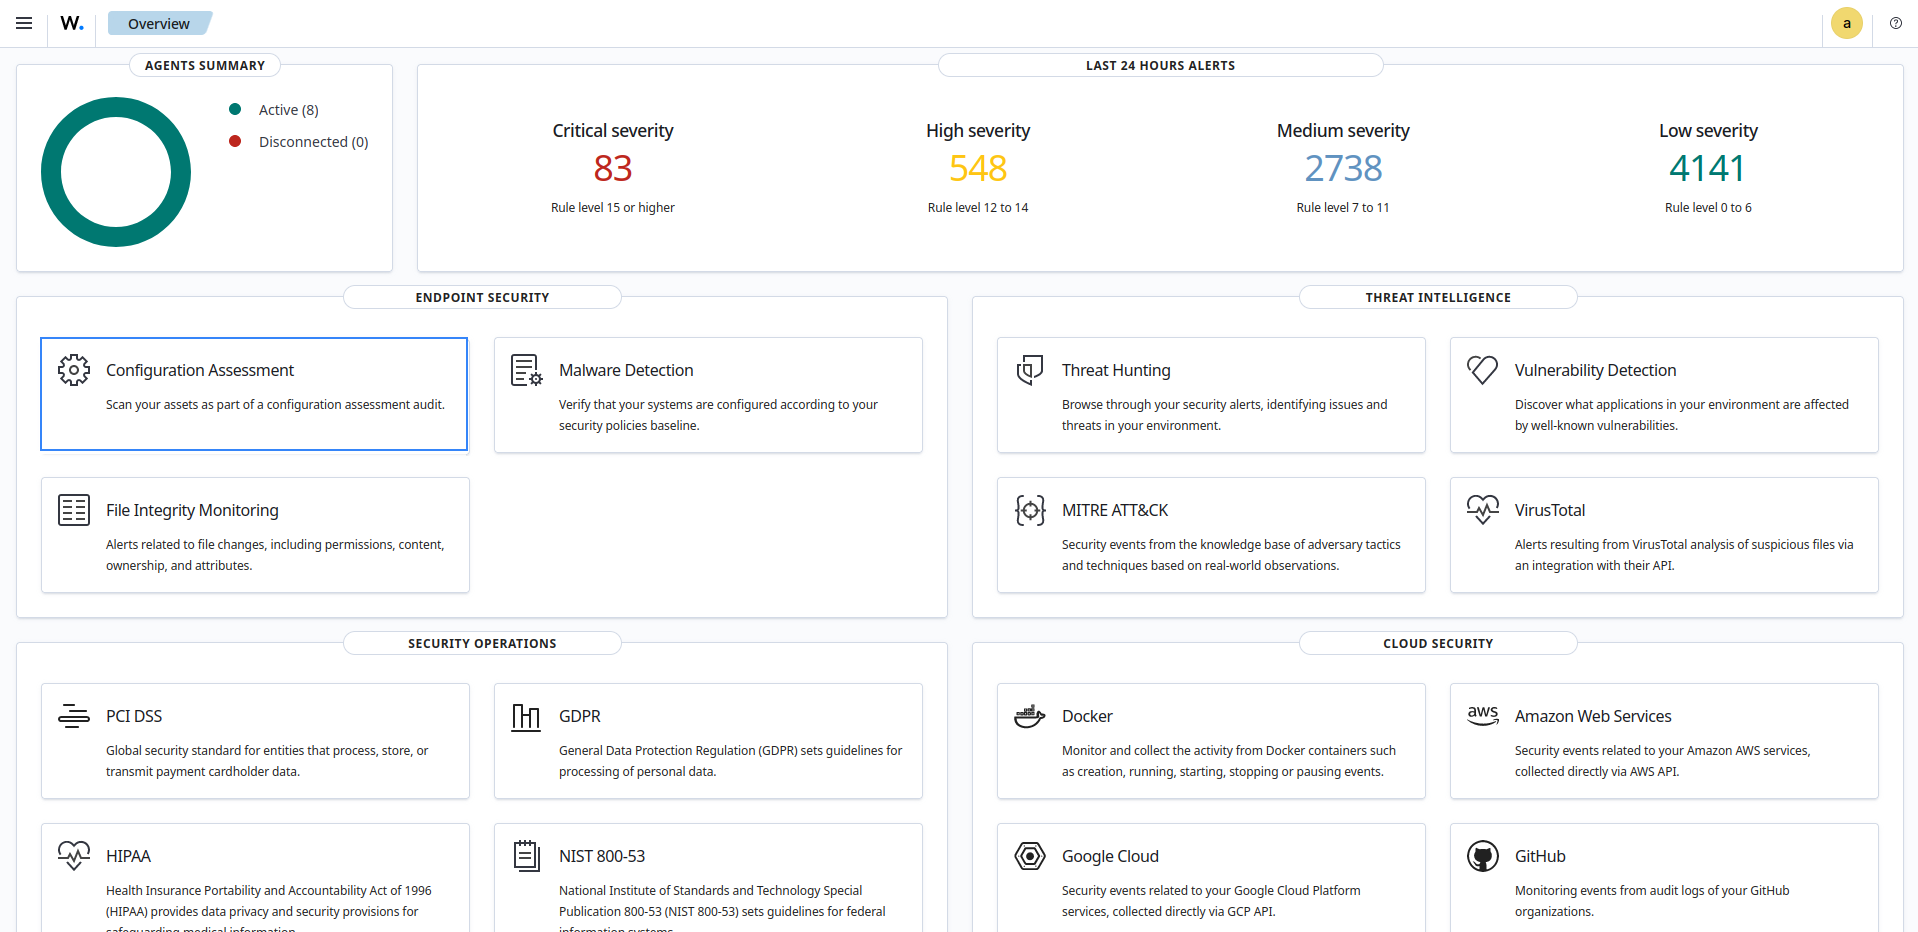Open the File Integrity Monitoring icon
Image resolution: width=1918 pixels, height=932 pixels.
(73, 510)
